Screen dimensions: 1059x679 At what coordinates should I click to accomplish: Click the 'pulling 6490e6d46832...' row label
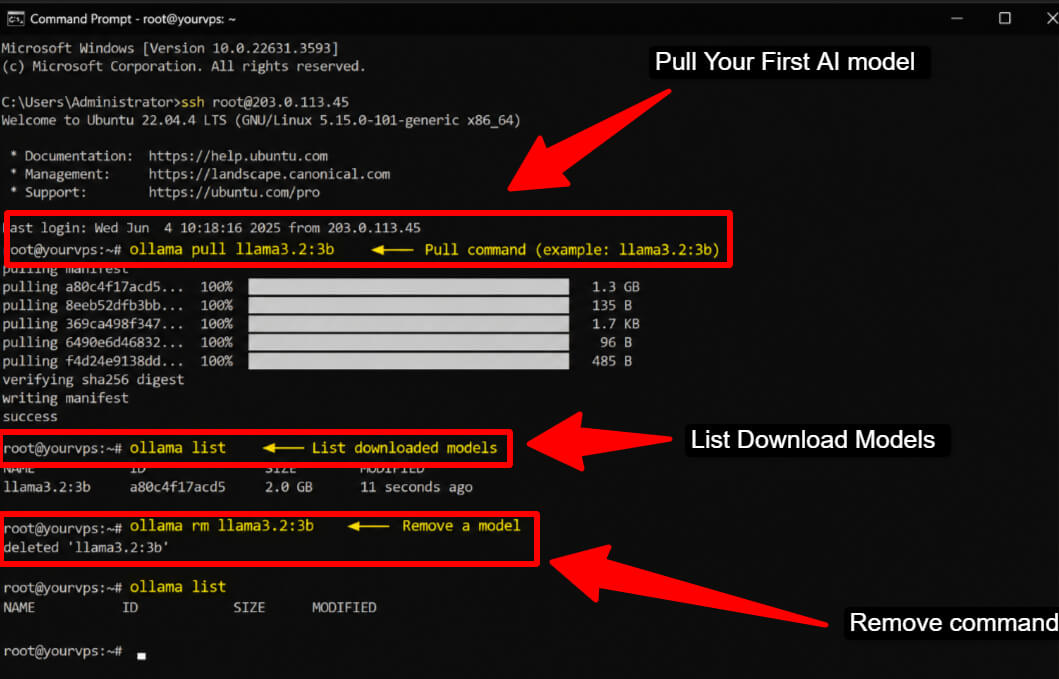(x=93, y=343)
